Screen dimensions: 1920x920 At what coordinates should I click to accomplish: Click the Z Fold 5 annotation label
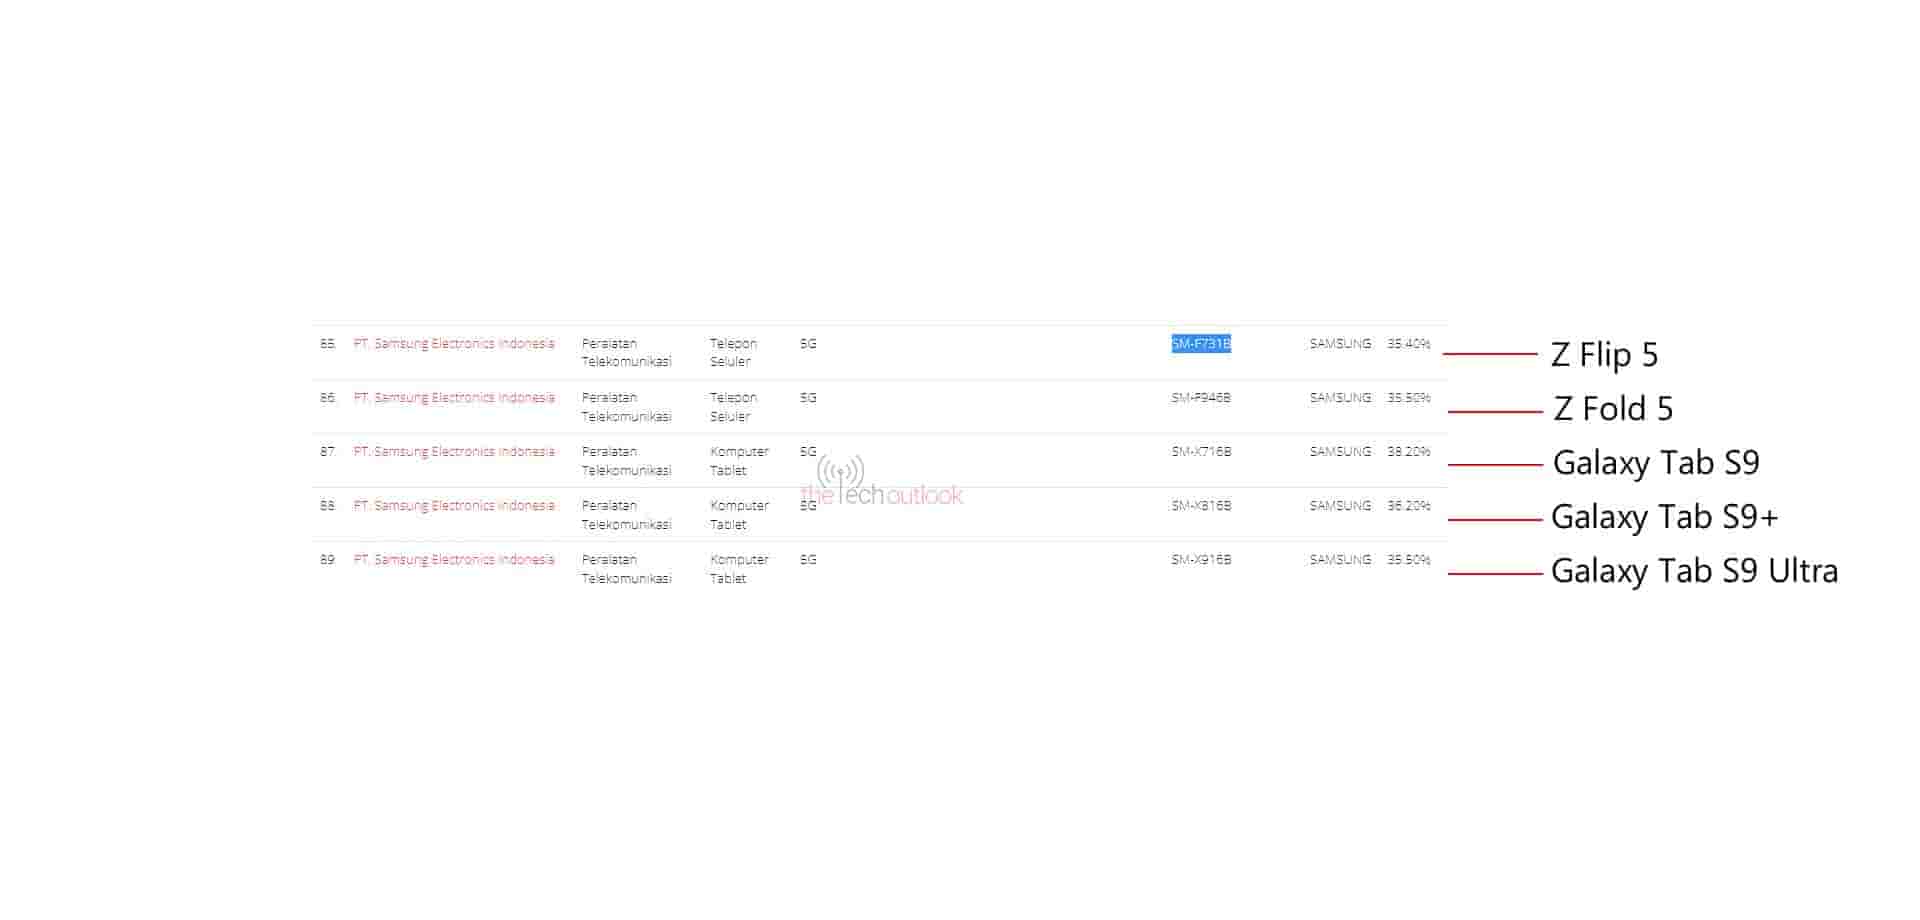1612,409
